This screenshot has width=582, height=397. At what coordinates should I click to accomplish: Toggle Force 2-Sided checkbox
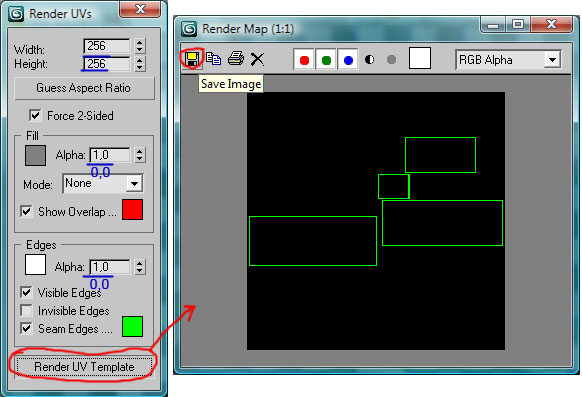(x=35, y=115)
